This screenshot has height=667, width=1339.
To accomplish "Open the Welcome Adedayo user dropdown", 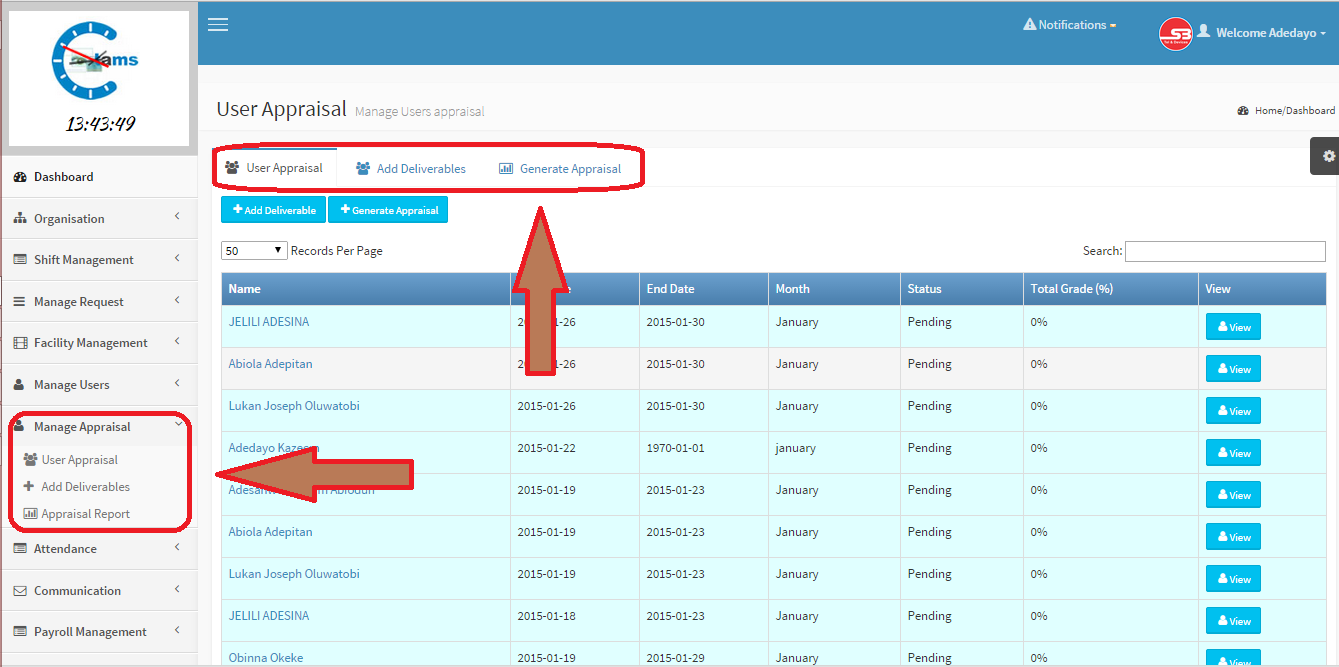I will coord(1270,33).
